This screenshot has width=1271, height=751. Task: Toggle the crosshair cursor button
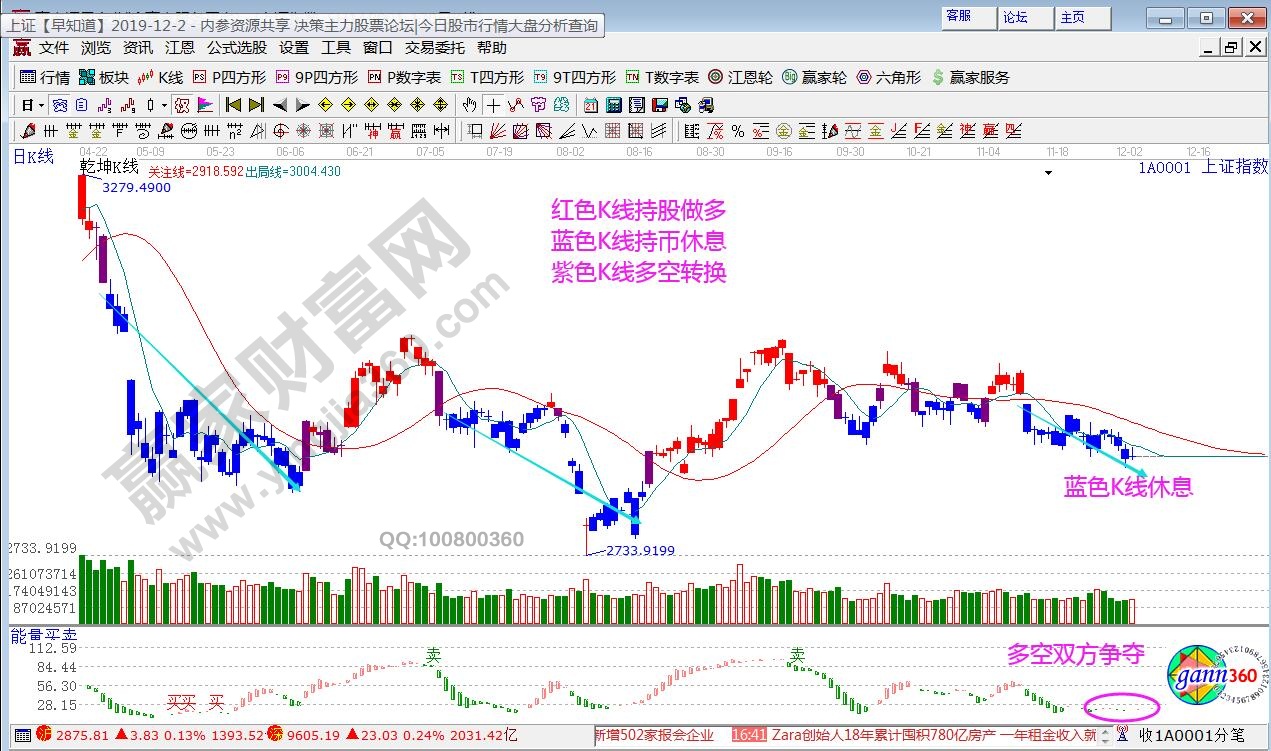click(493, 105)
